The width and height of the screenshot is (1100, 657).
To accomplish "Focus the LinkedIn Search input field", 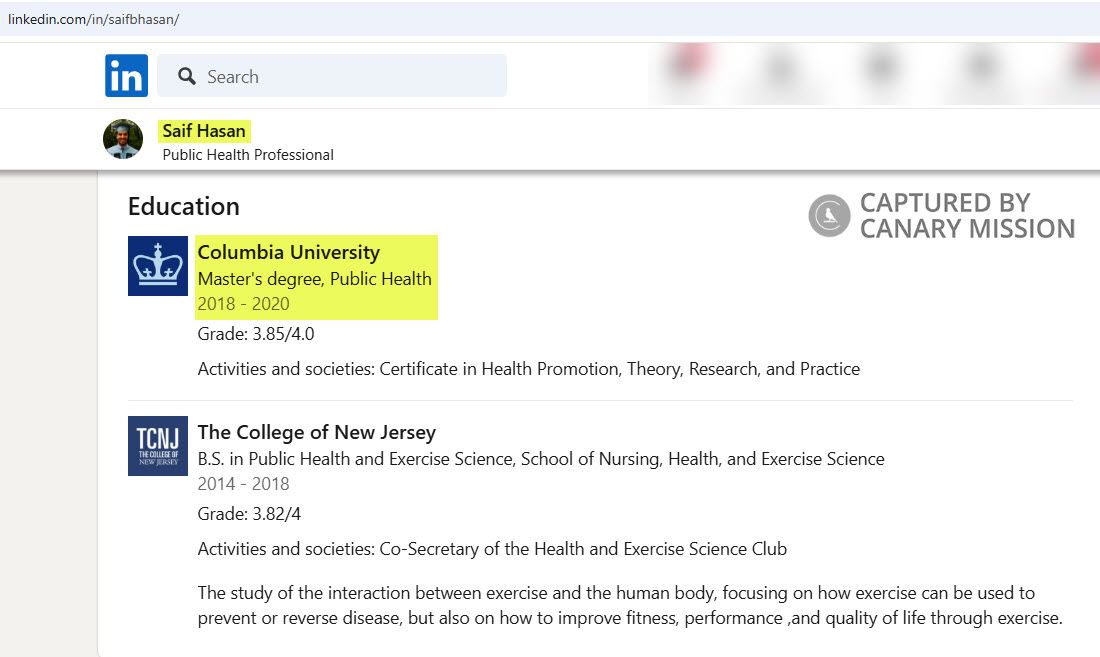I will (x=332, y=76).
